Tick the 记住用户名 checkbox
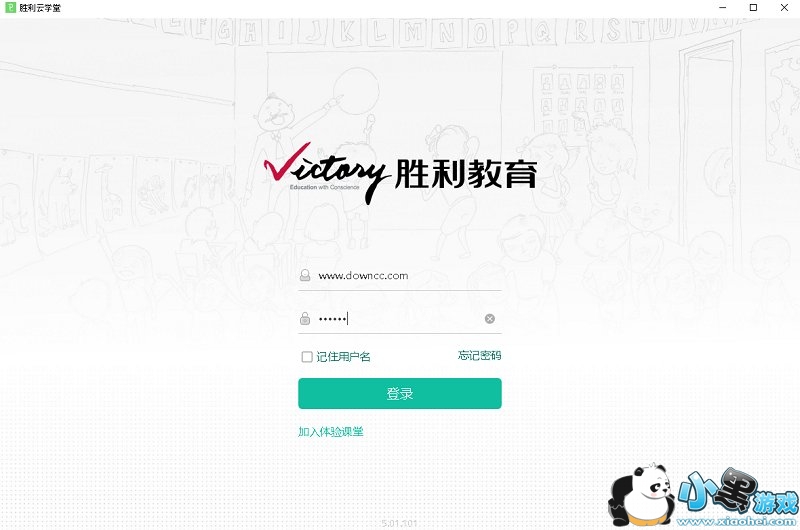 click(x=307, y=357)
